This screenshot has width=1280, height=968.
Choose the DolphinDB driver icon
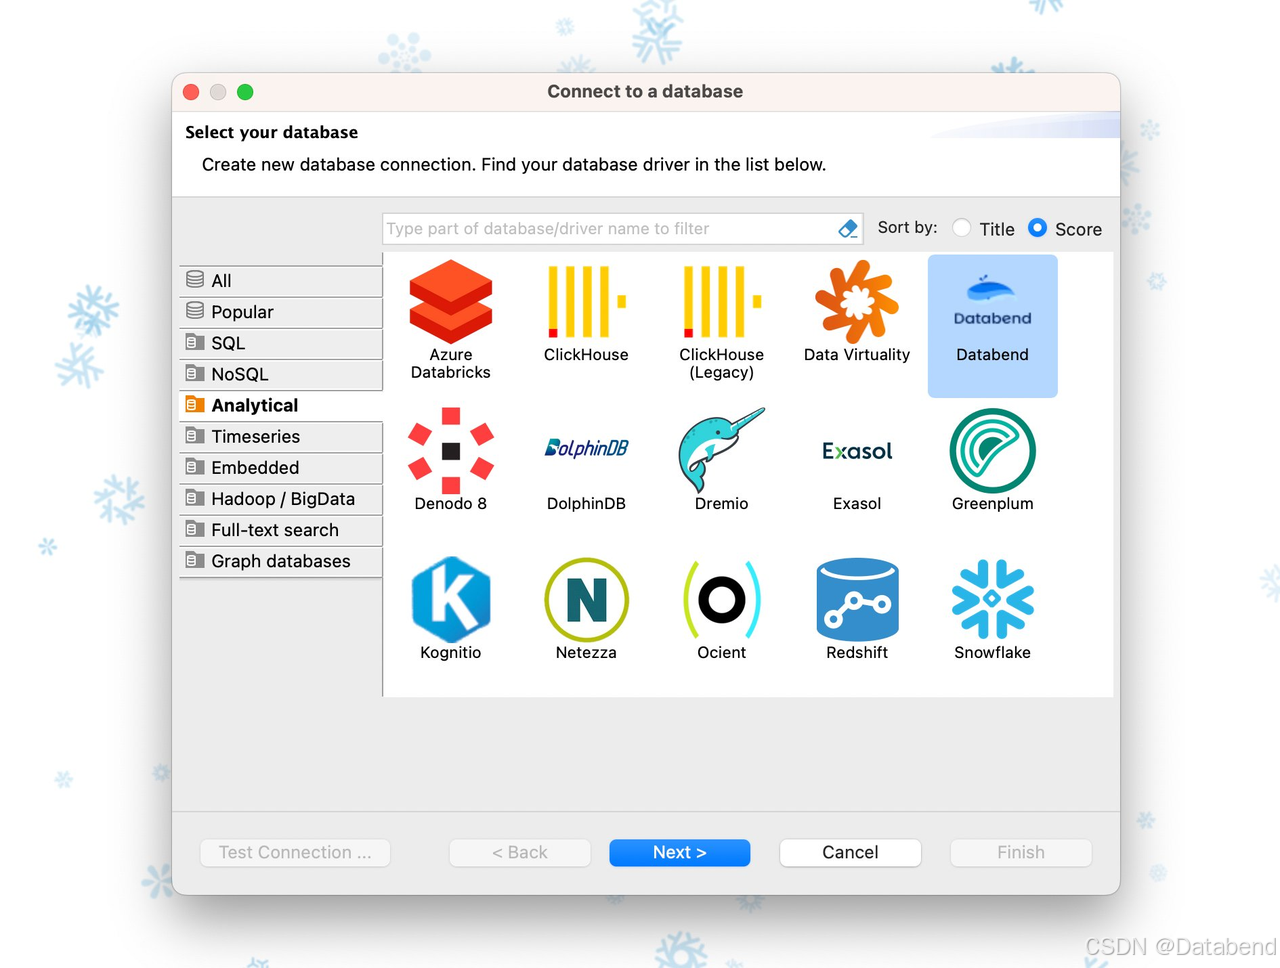coord(586,448)
